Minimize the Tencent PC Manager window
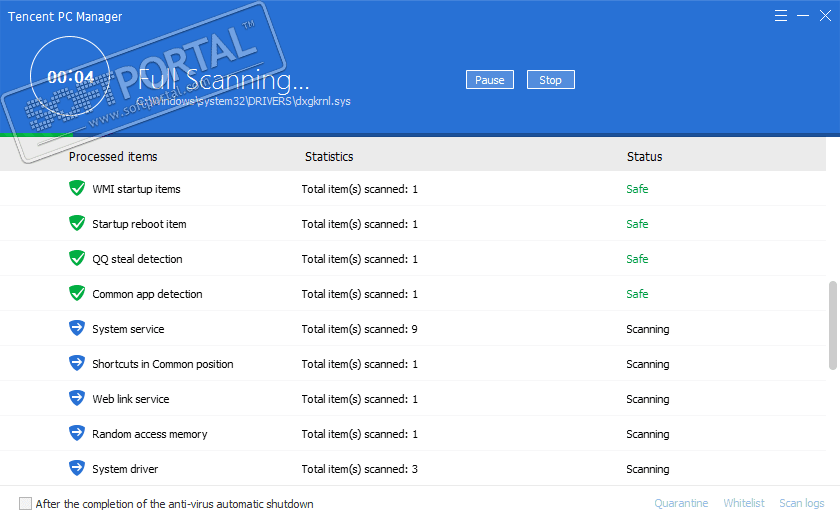The width and height of the screenshot is (840, 520). [802, 16]
